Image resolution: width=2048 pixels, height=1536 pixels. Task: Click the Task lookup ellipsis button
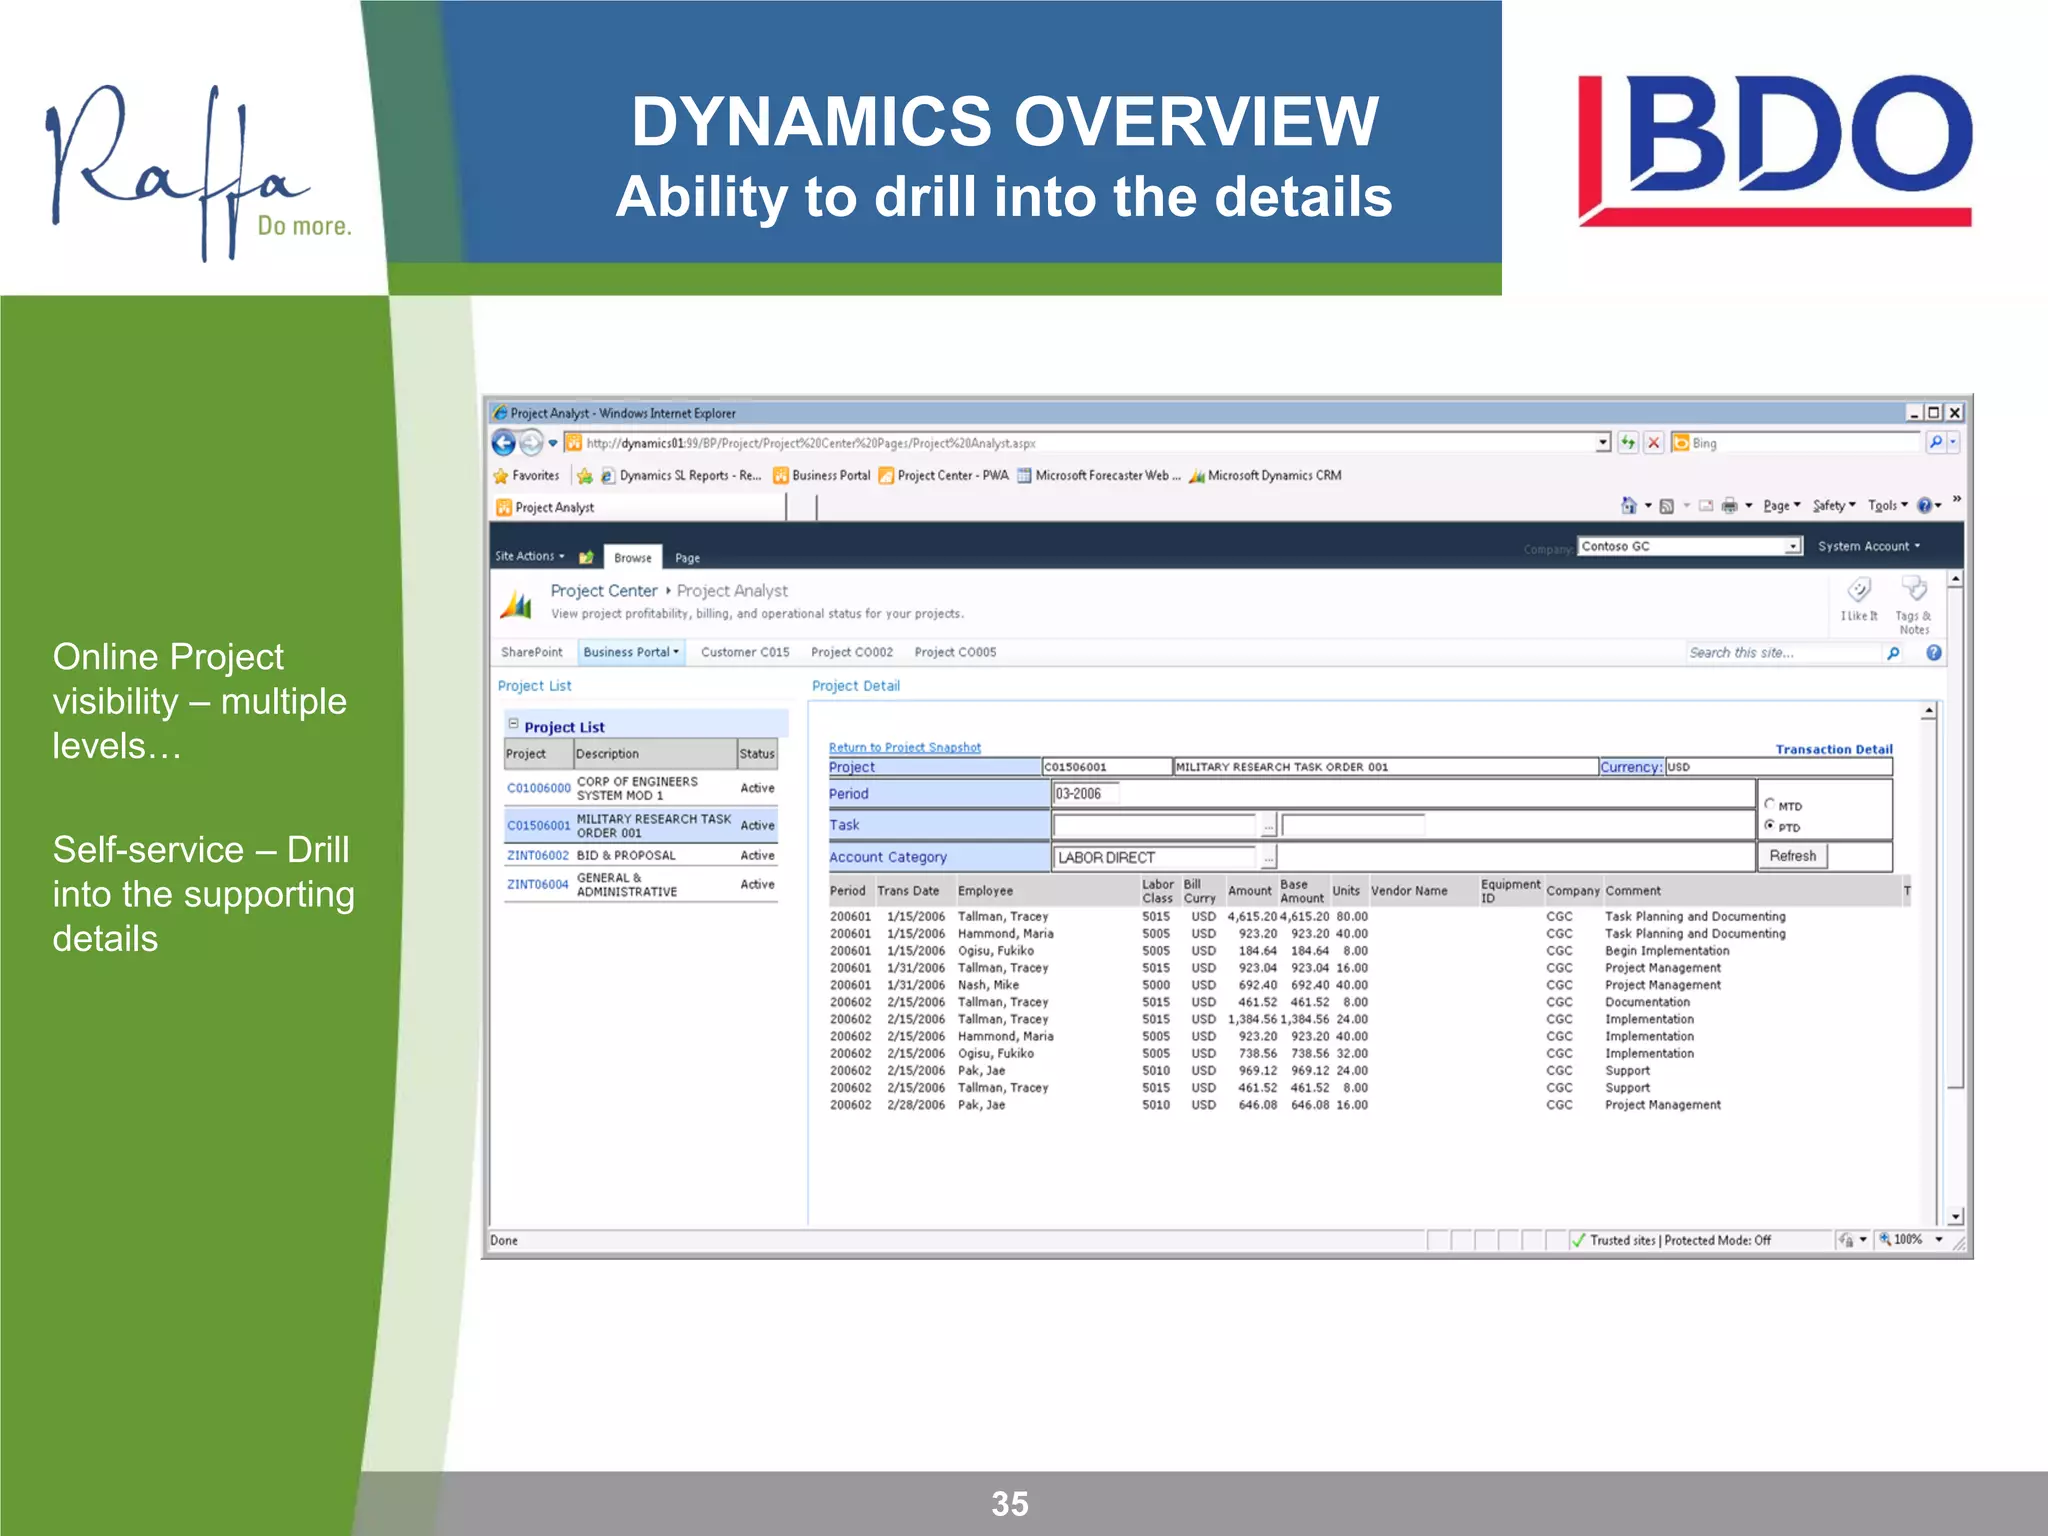coord(1269,826)
